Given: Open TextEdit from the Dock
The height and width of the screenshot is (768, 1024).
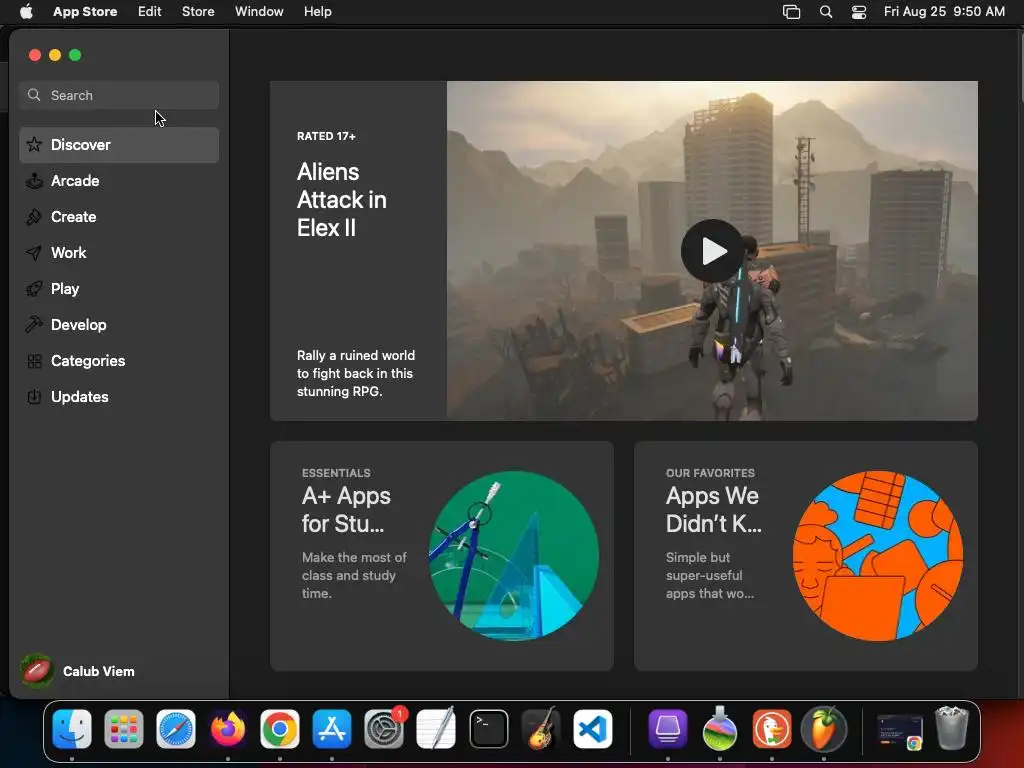Looking at the screenshot, I should [436, 729].
